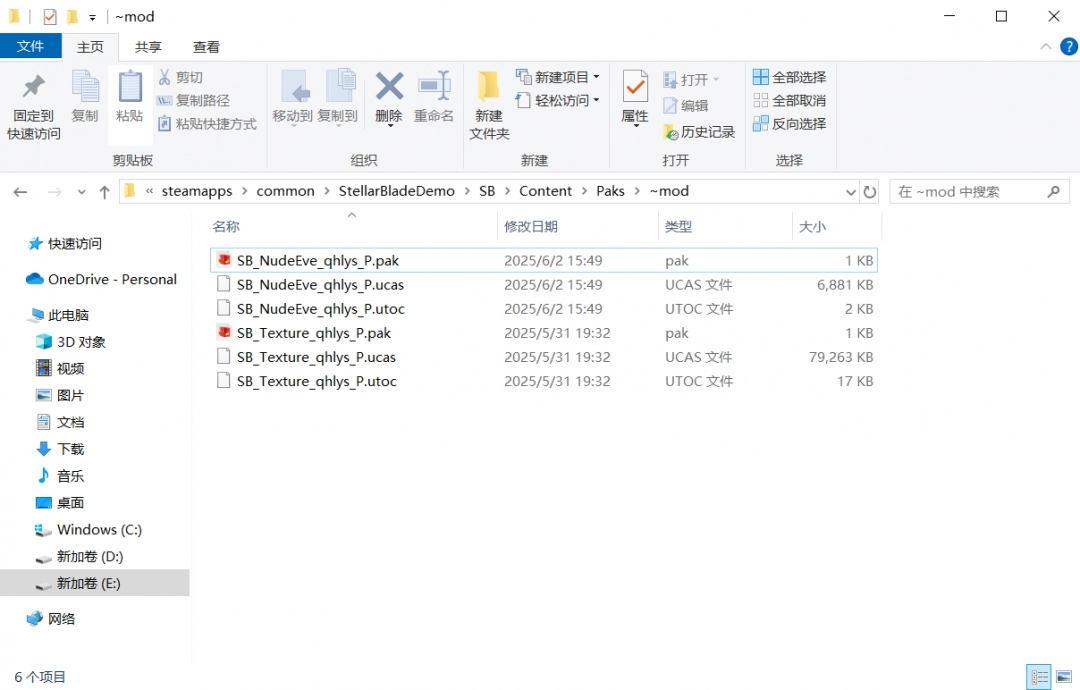Screen dimensions: 1080x690
Task: Create a New Folder (新建文件夹)
Action: (489, 105)
